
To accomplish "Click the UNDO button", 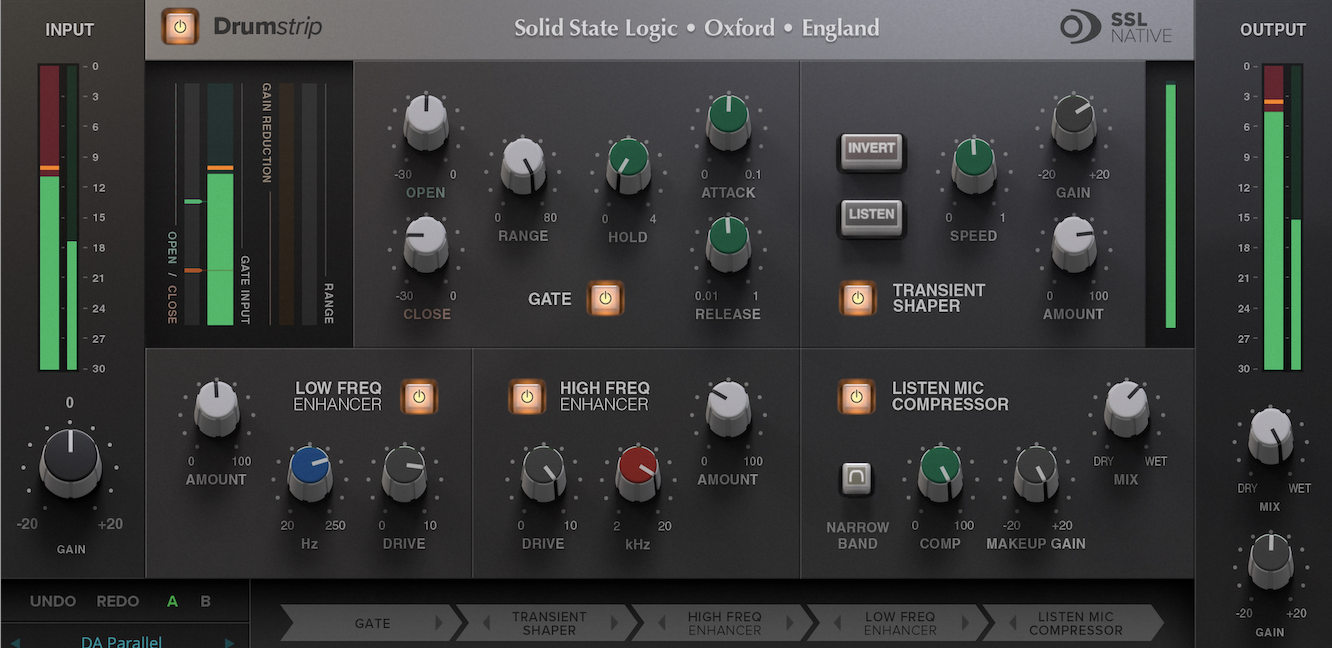I will [52, 601].
